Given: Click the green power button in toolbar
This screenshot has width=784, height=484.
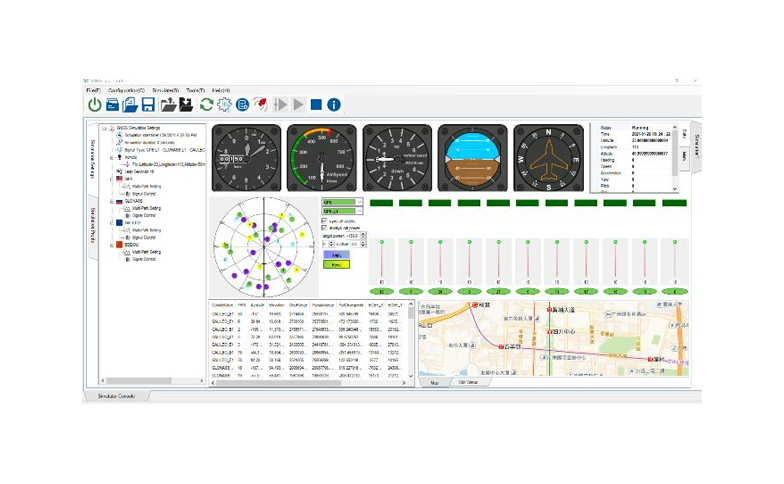Looking at the screenshot, I should pyautogui.click(x=94, y=104).
